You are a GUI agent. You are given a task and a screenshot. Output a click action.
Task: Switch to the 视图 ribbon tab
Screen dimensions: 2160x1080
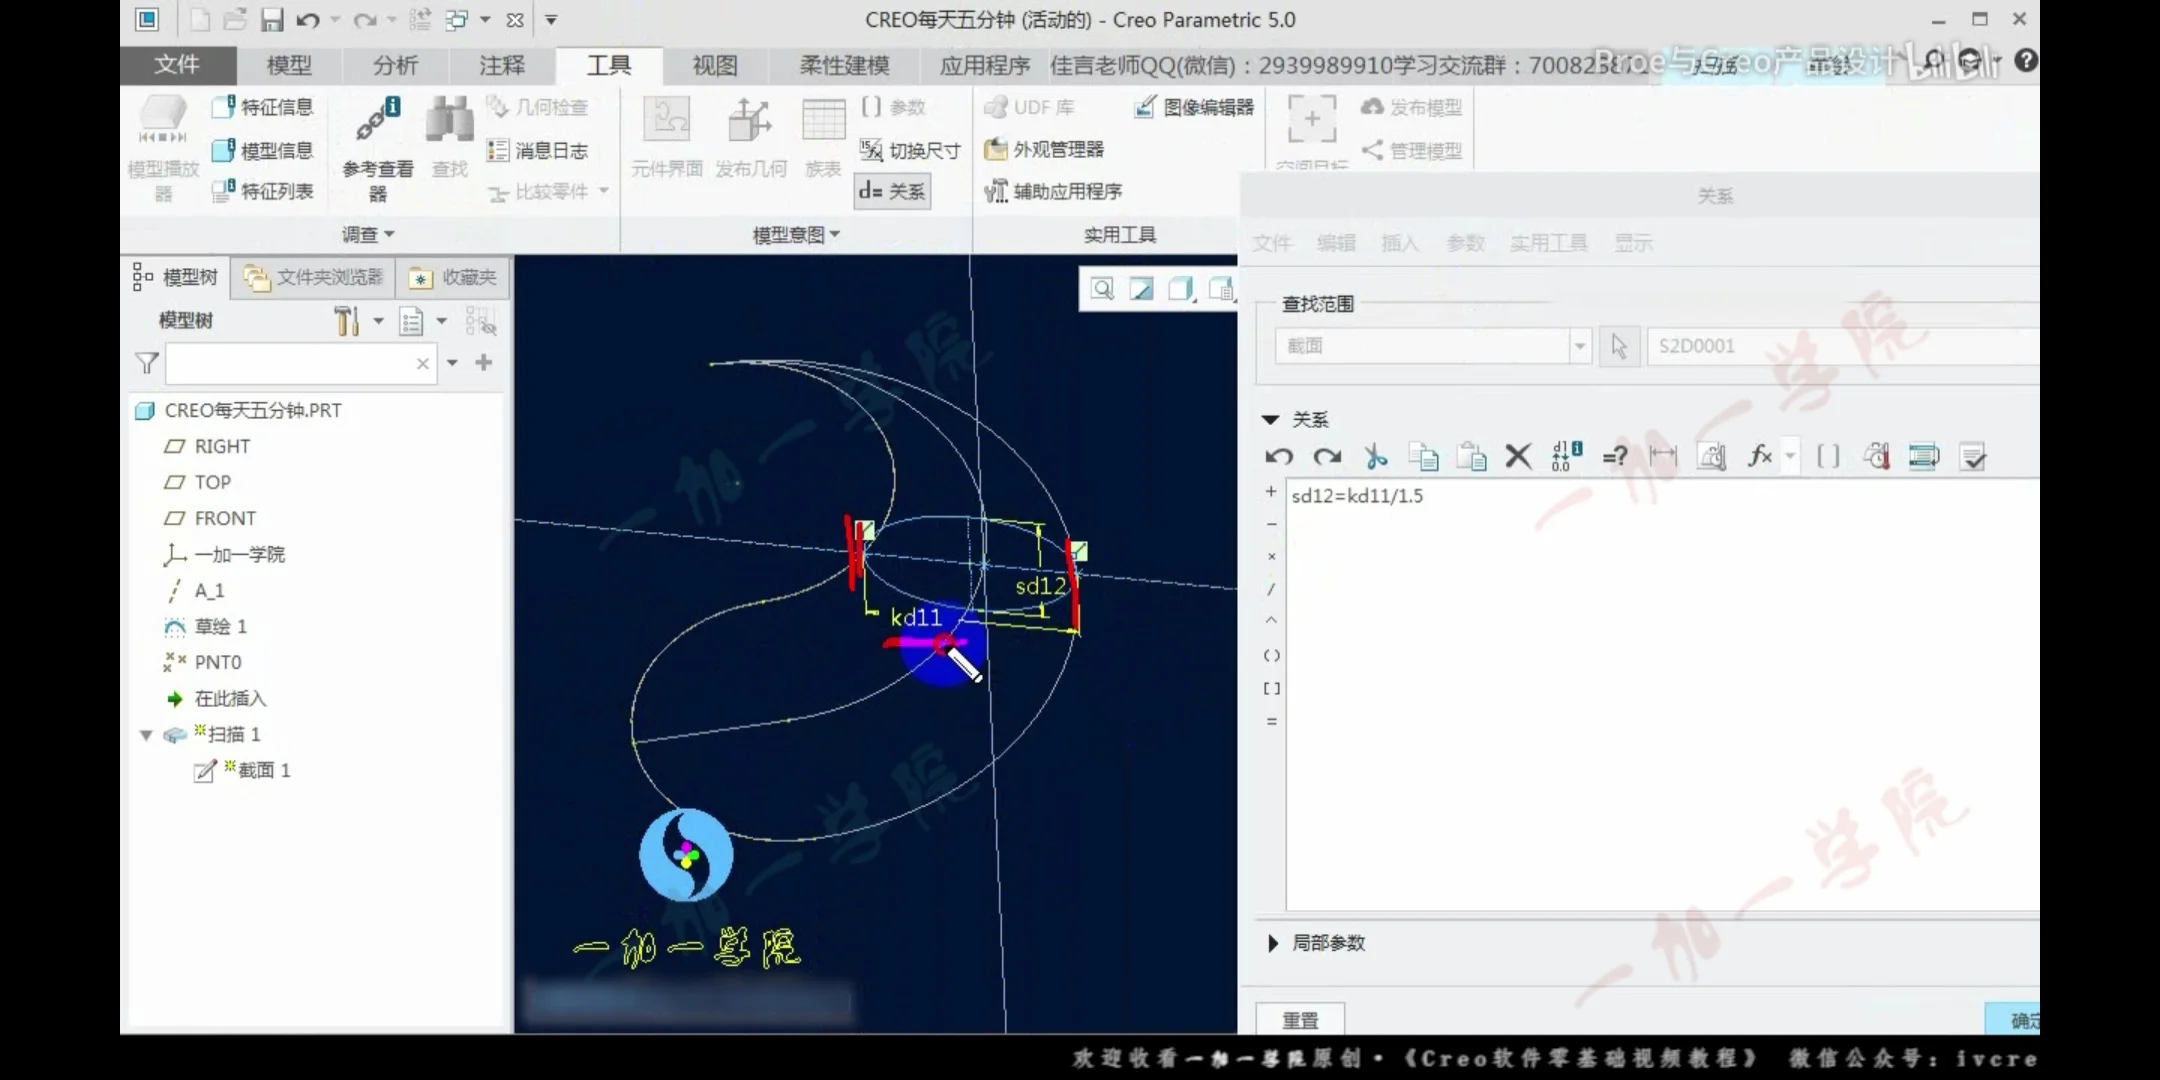[x=715, y=65]
